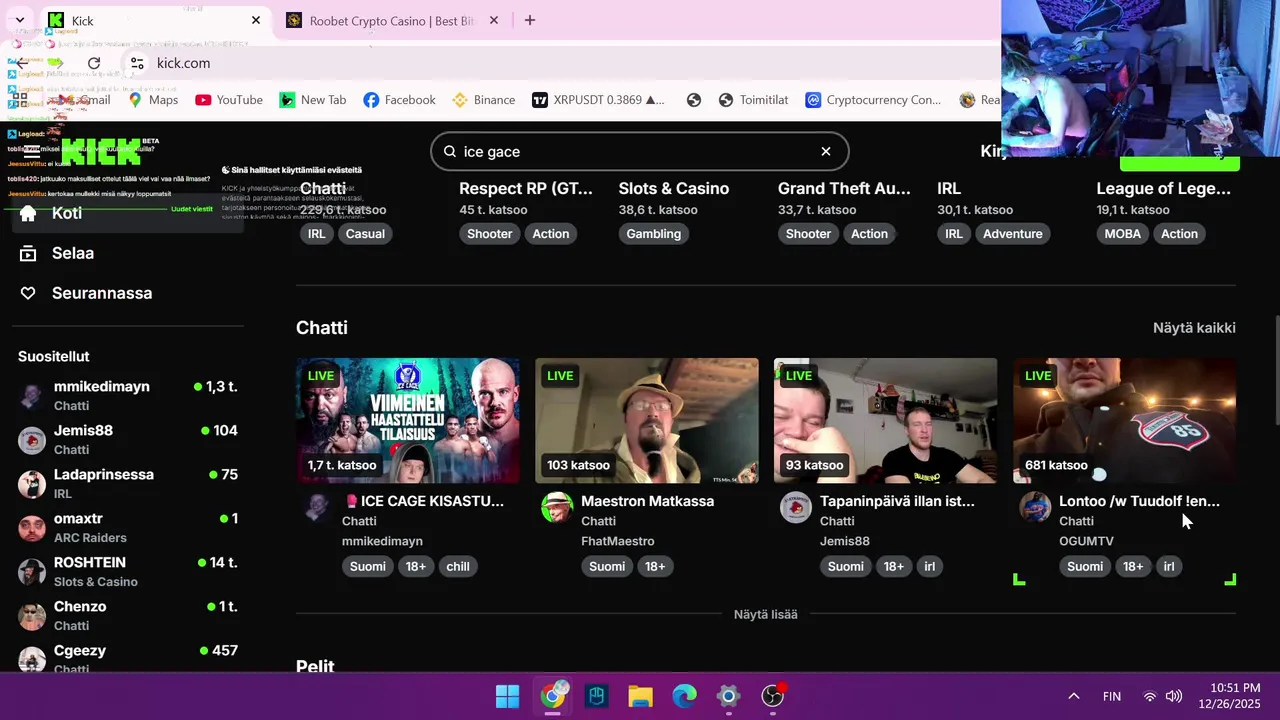This screenshot has width=1280, height=720.
Task: Click the site info icon in address bar
Action: pos(137,63)
